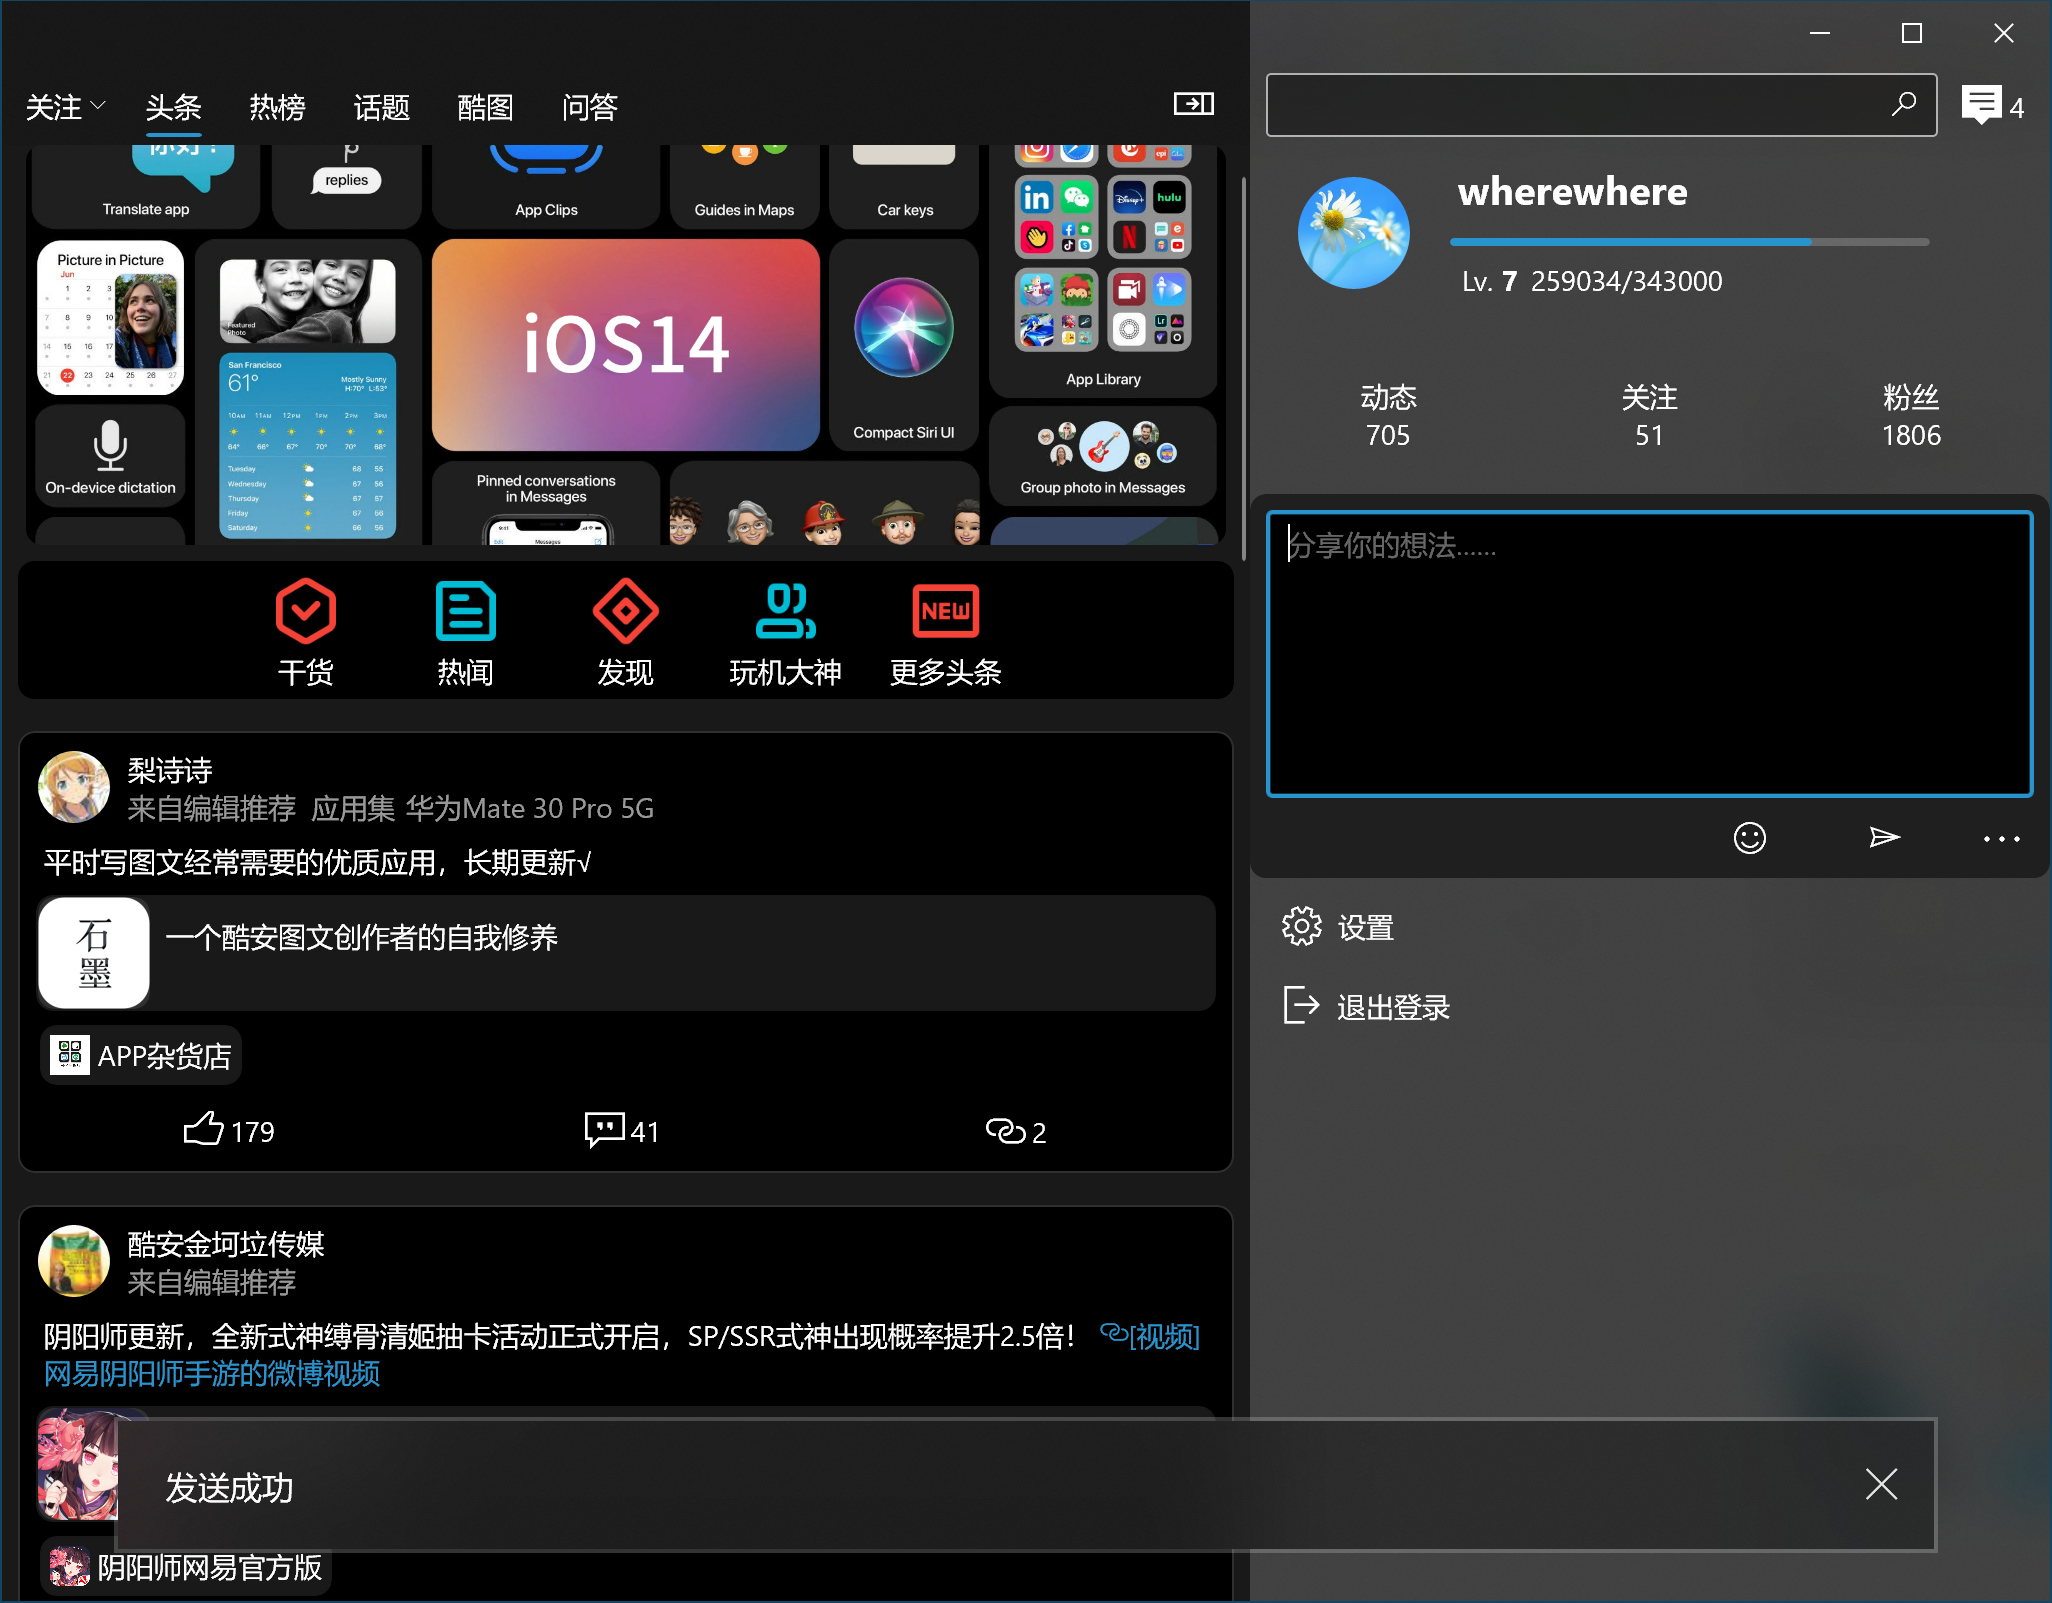Open comments on 梨诗诗 post
Viewport: 2052px width, 1603px height.
605,1130
